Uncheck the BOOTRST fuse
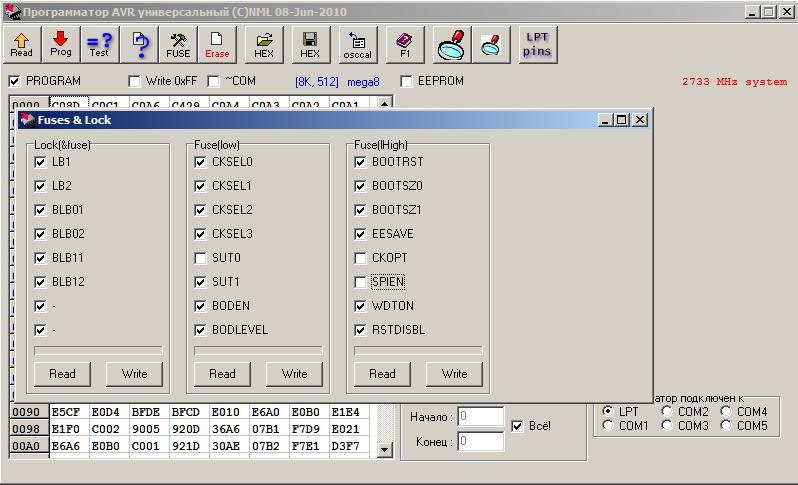 (x=361, y=162)
